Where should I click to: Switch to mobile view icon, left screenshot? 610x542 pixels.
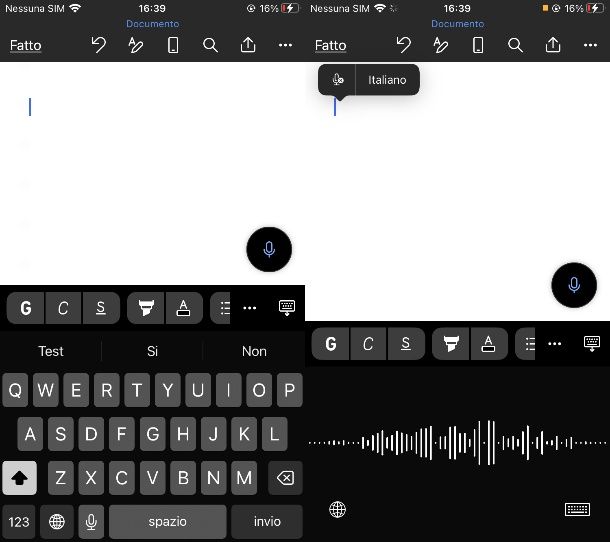(x=173, y=45)
